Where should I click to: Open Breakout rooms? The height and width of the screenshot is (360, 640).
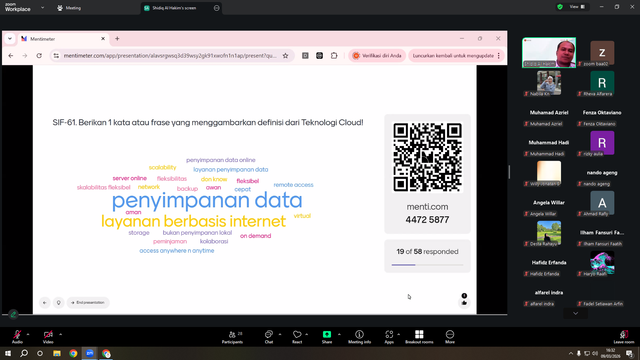coord(419,337)
